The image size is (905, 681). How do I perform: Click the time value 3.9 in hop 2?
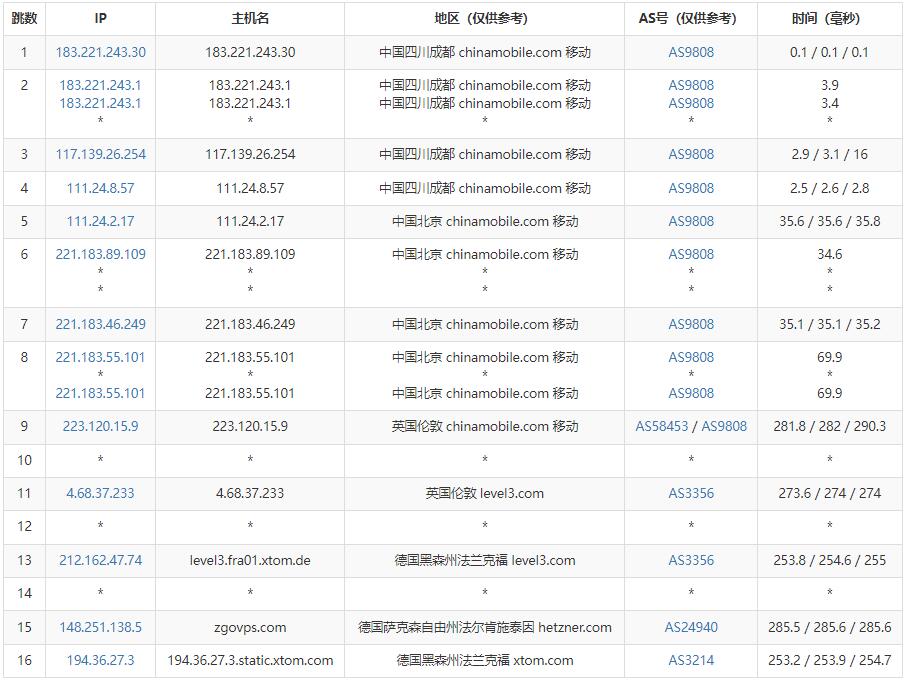(x=829, y=85)
